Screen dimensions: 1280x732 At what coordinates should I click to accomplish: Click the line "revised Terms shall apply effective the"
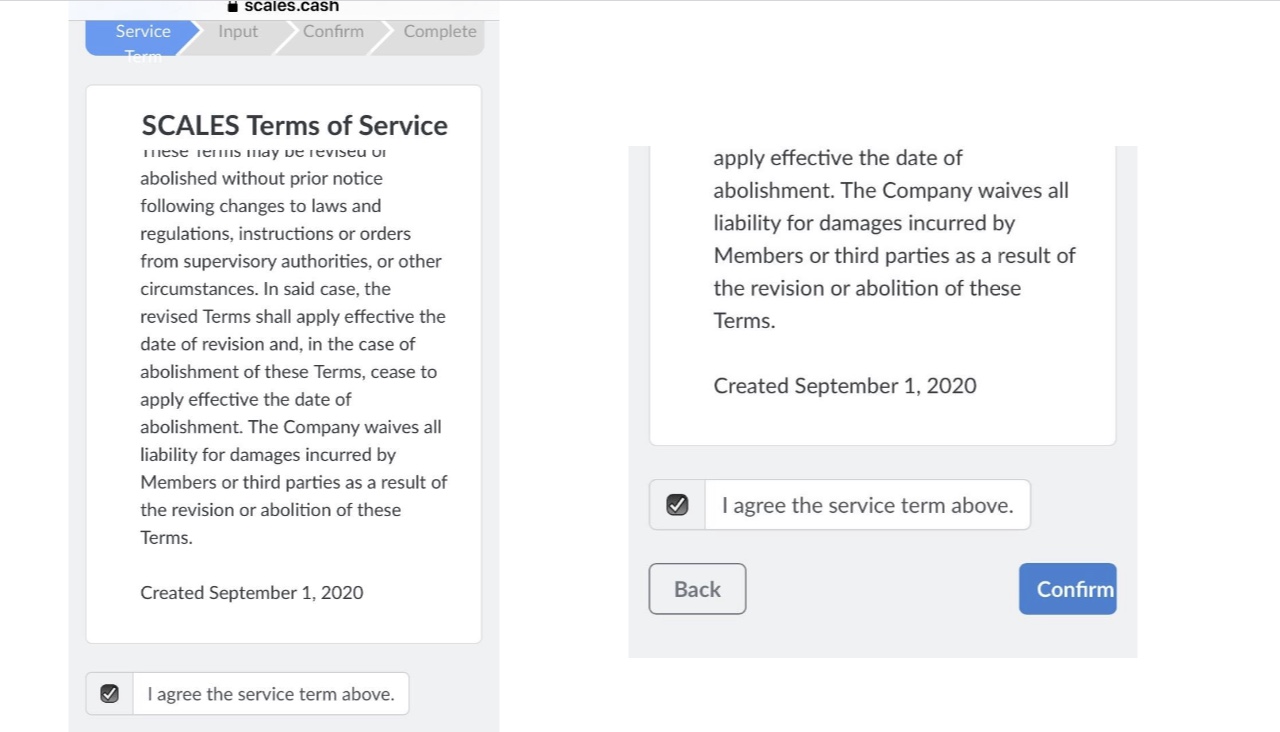293,316
